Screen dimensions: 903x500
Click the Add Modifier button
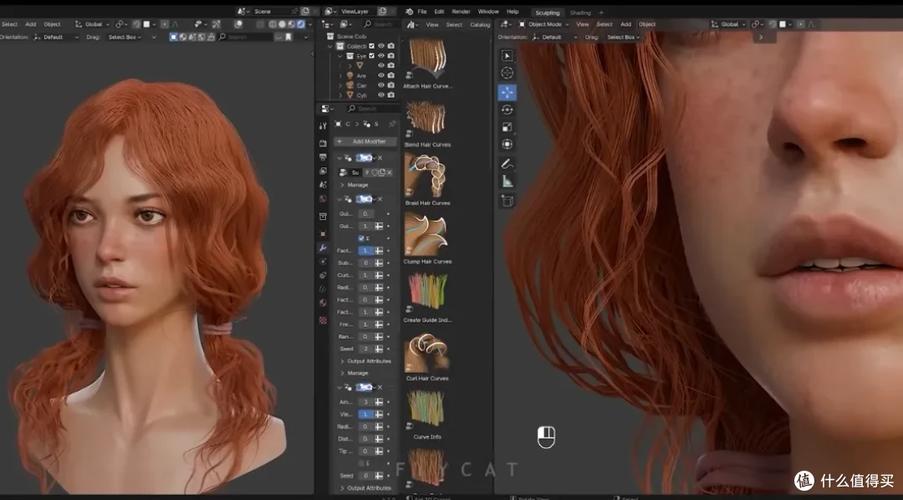tap(366, 141)
